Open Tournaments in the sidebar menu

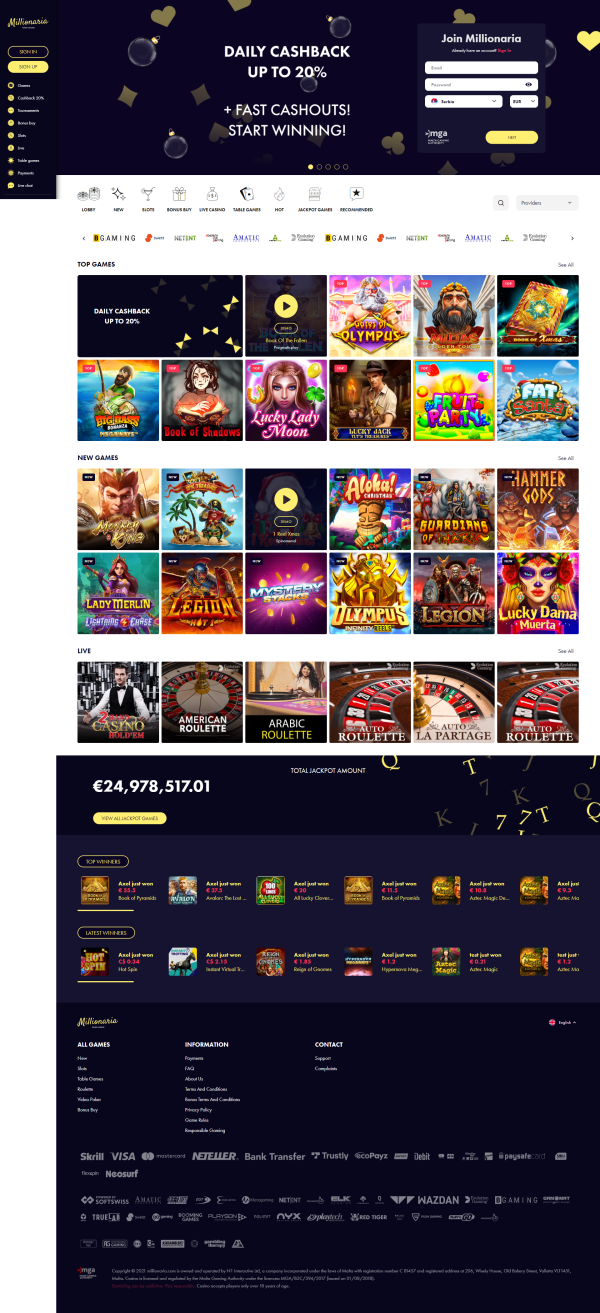coord(26,110)
